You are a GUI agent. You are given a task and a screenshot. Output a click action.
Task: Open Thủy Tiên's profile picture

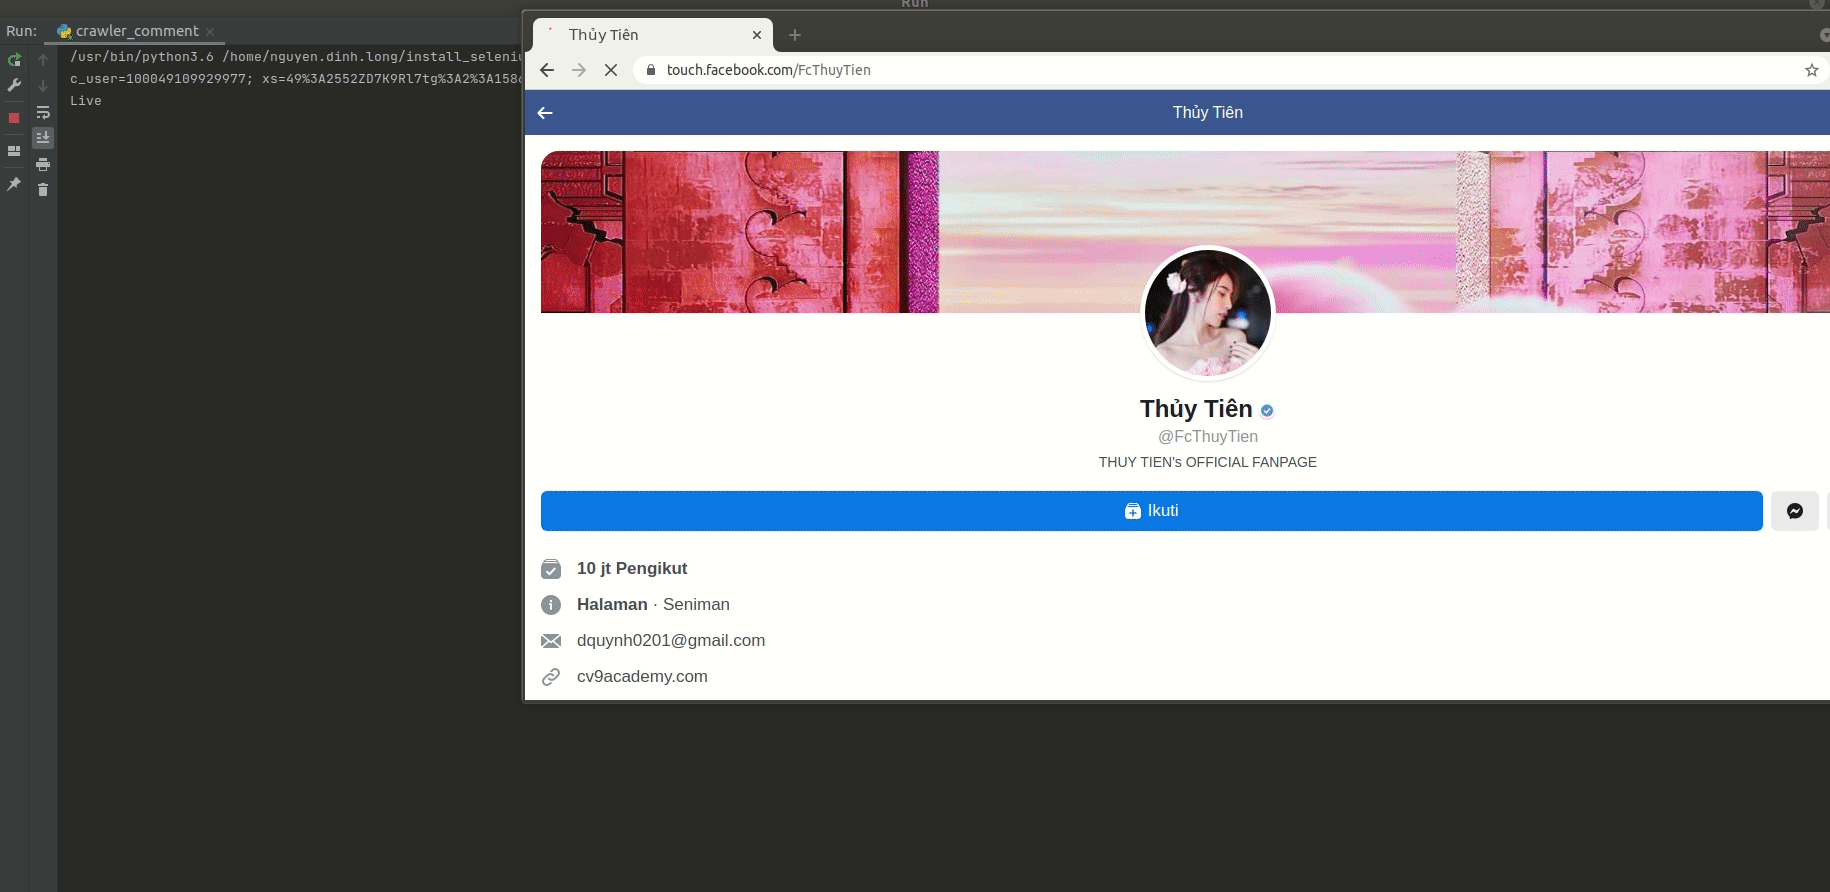coord(1208,313)
